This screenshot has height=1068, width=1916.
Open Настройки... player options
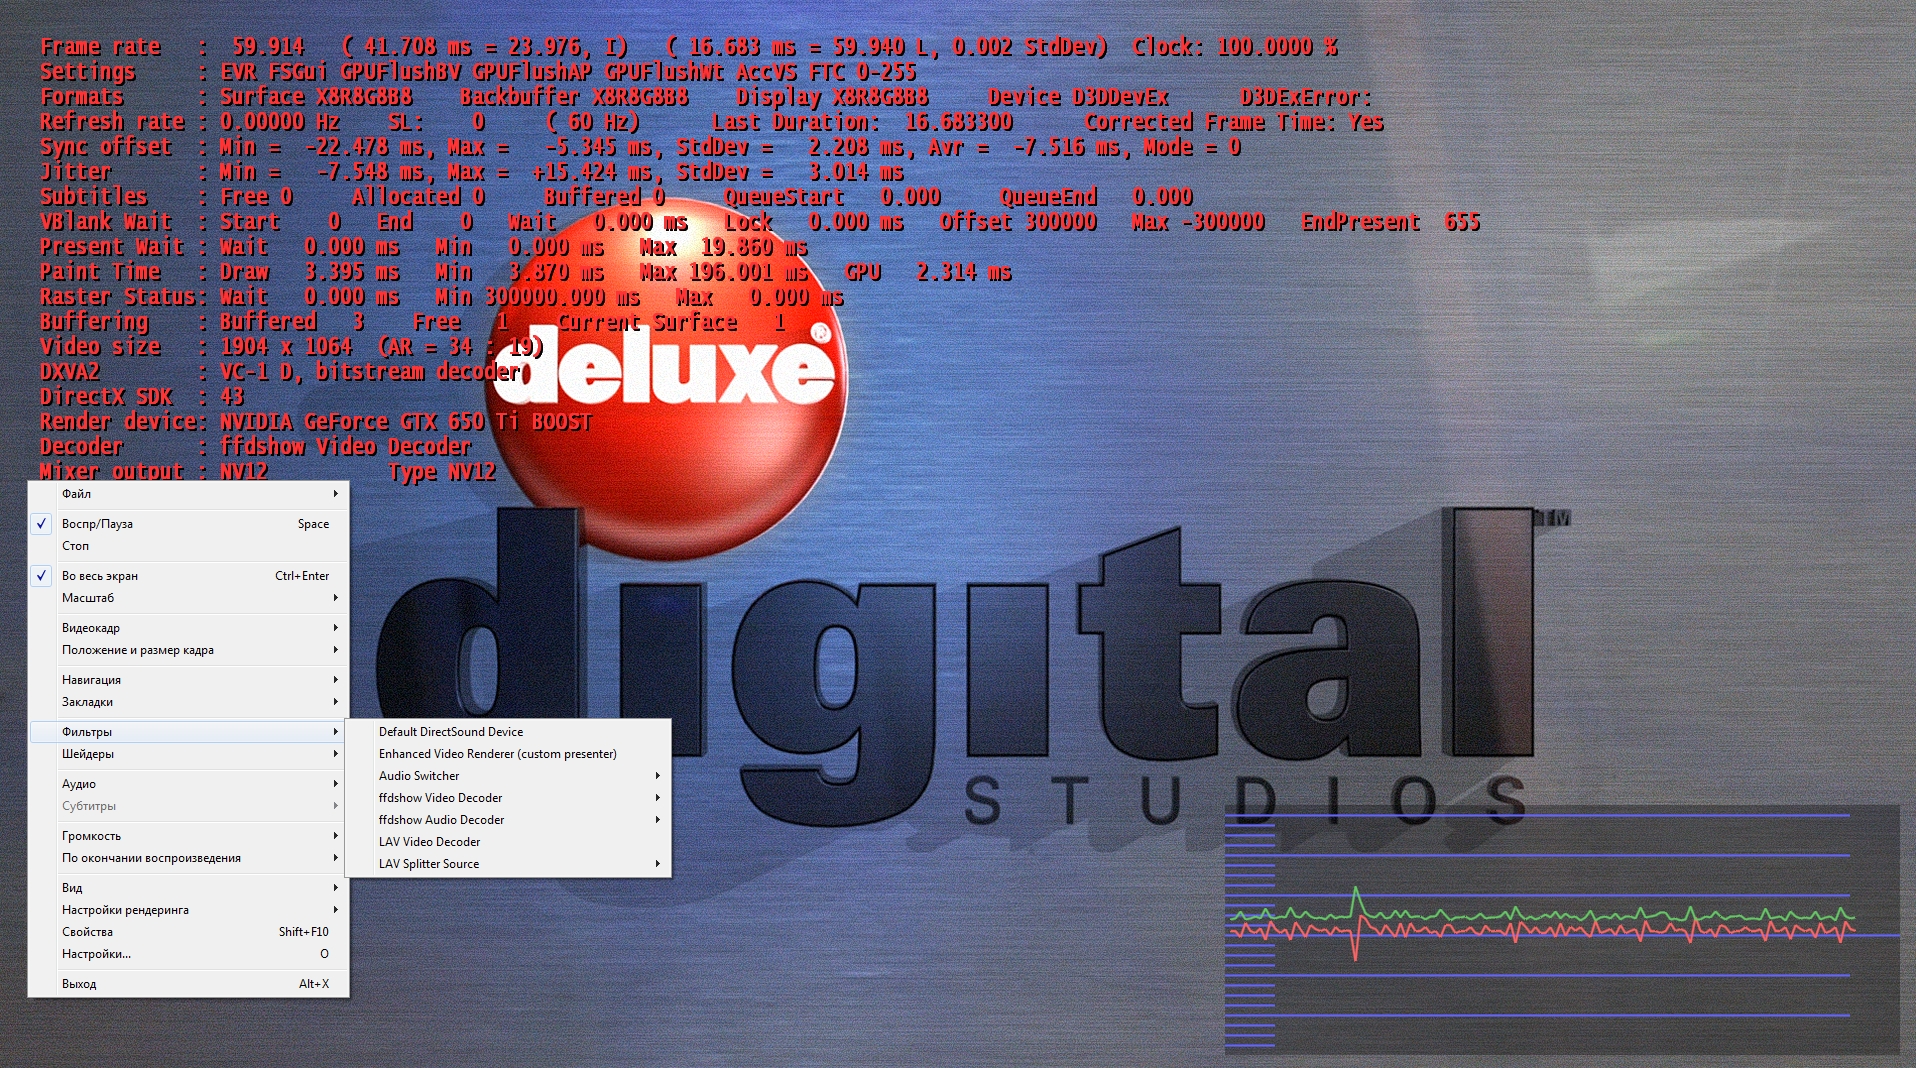97,954
